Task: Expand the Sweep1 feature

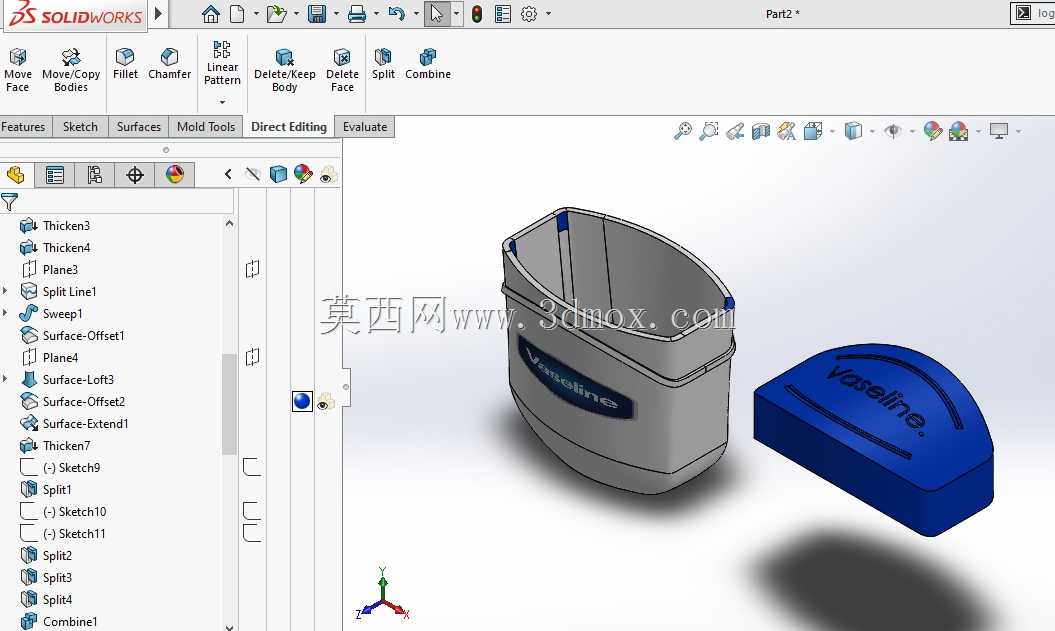Action: point(5,313)
